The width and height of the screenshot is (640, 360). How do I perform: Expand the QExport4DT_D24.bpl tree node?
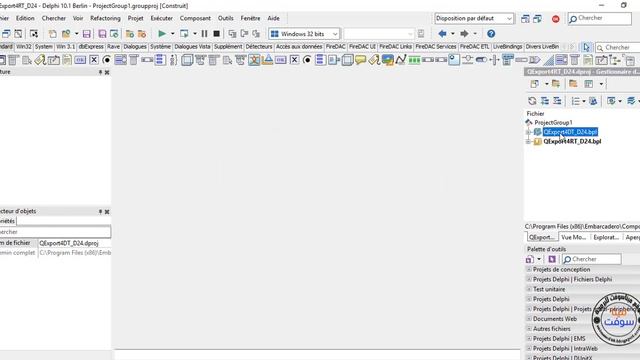[x=529, y=132]
